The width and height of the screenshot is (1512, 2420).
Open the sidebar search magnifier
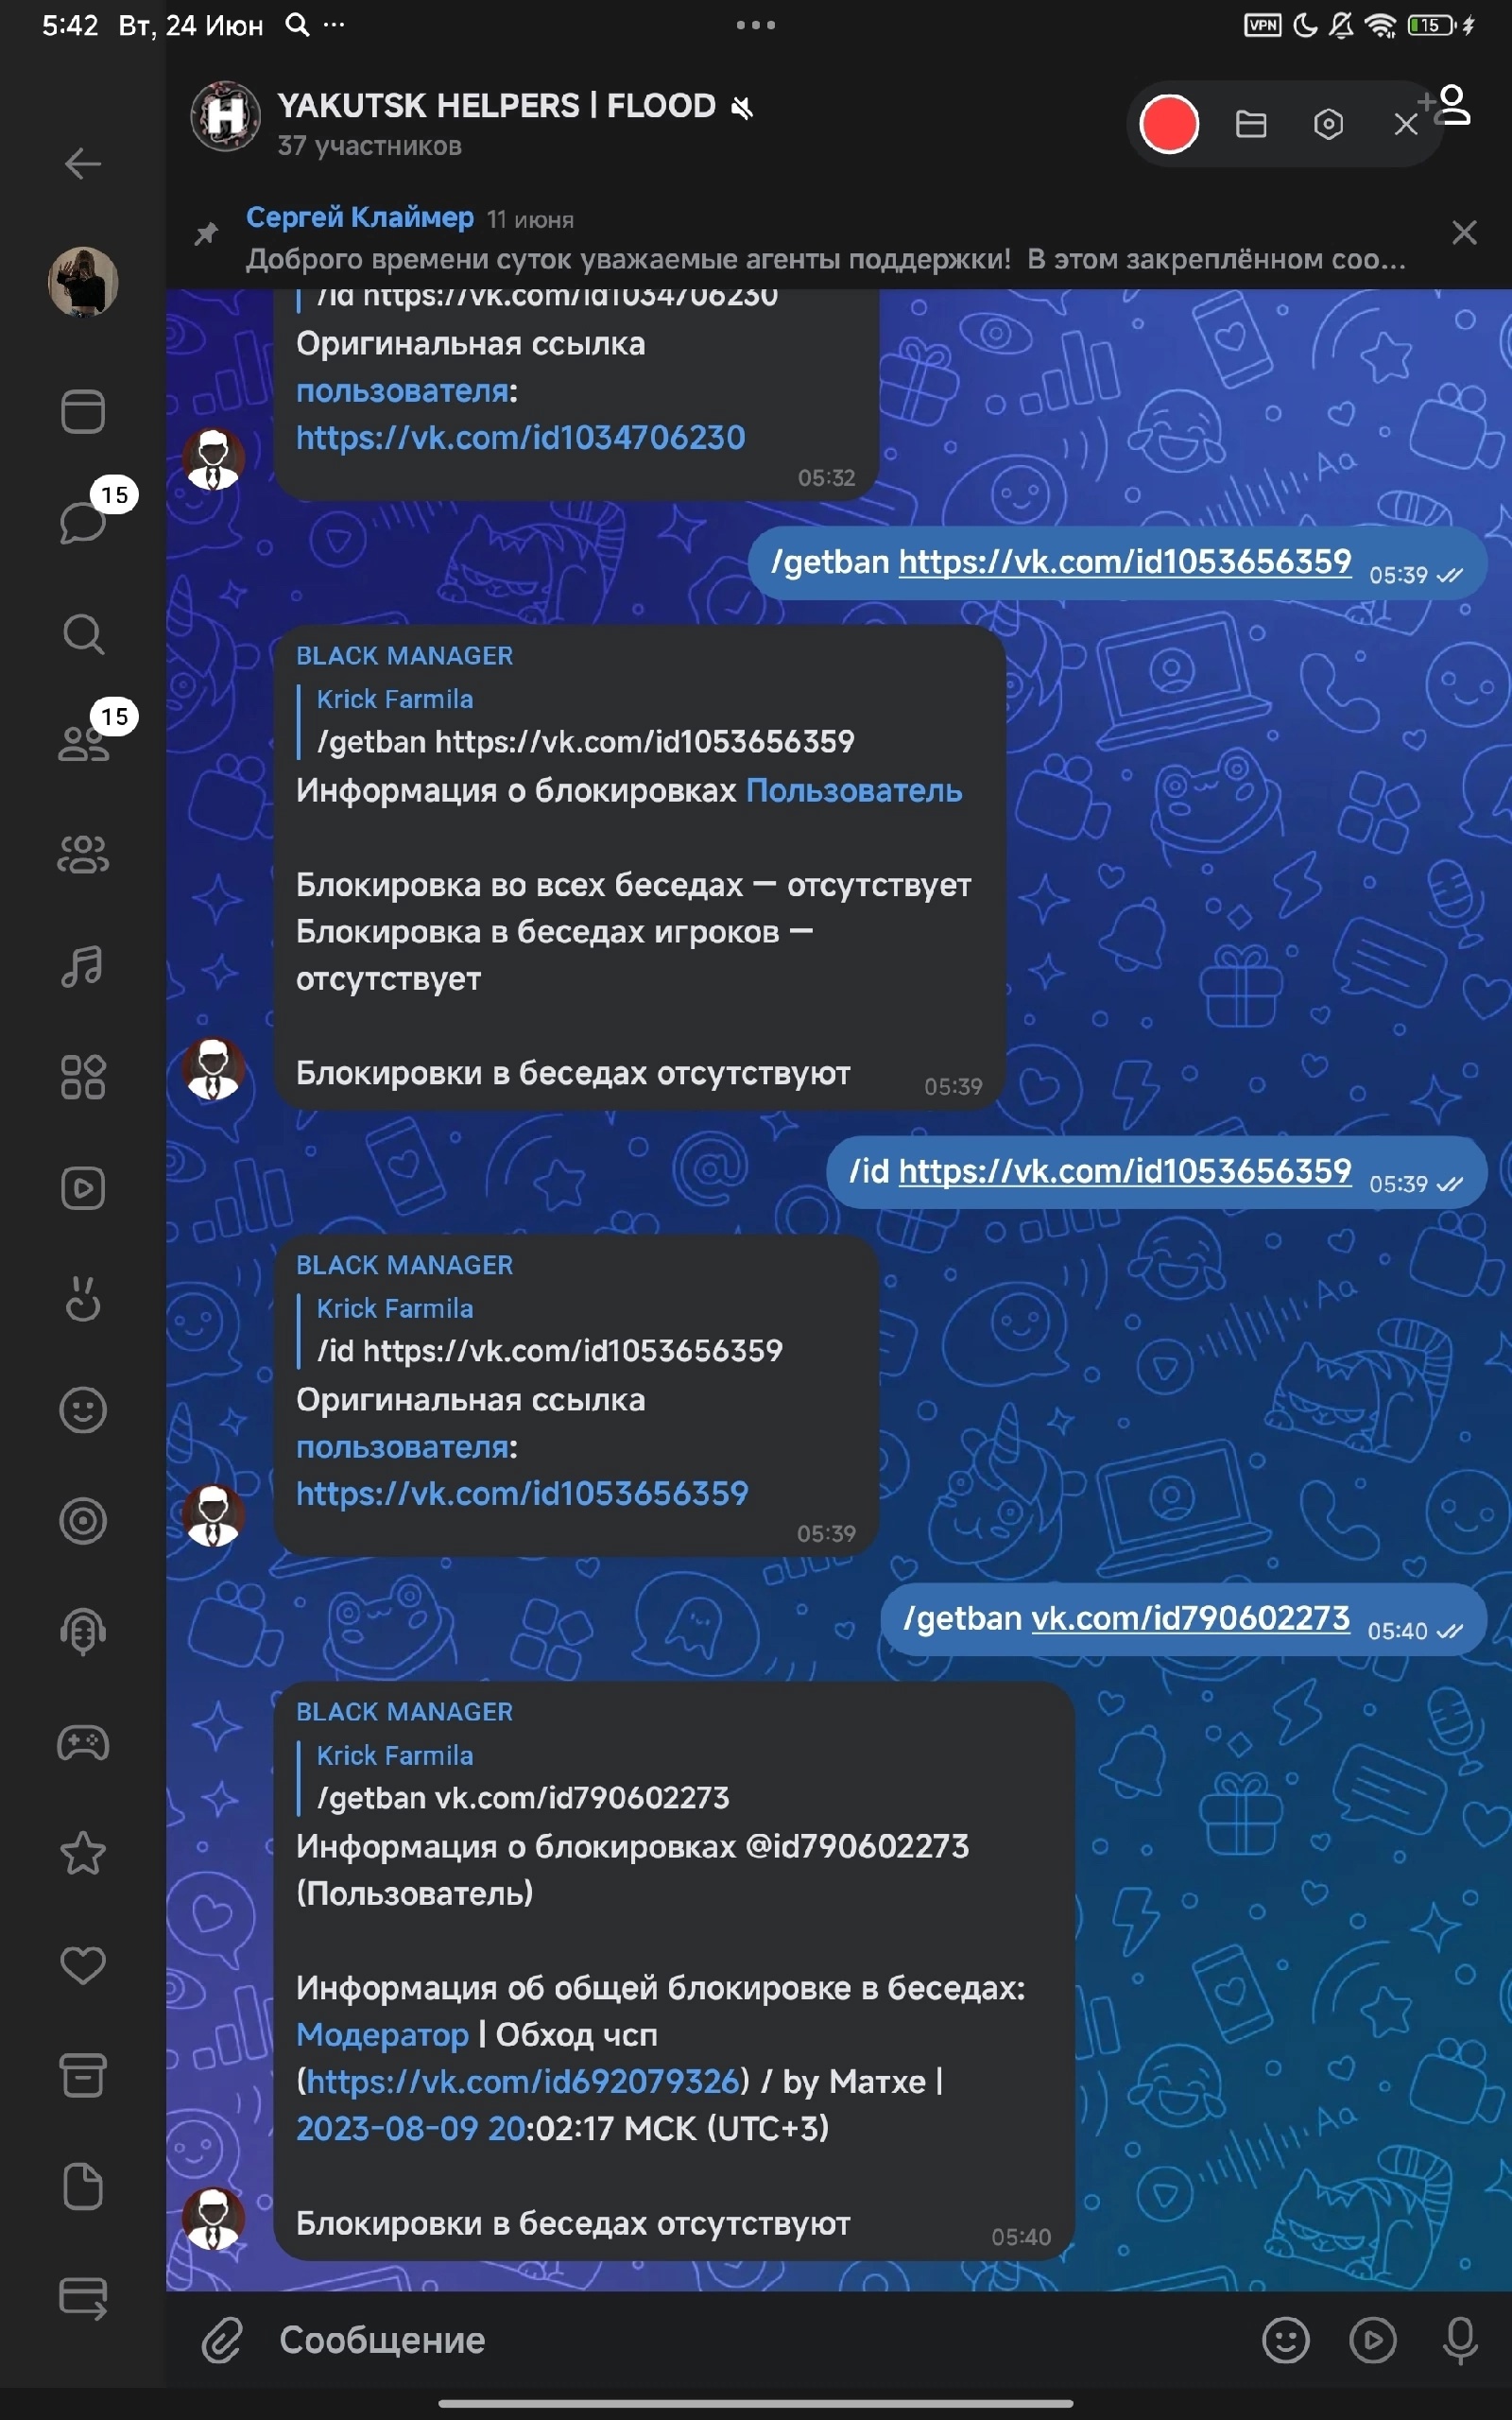coord(83,633)
